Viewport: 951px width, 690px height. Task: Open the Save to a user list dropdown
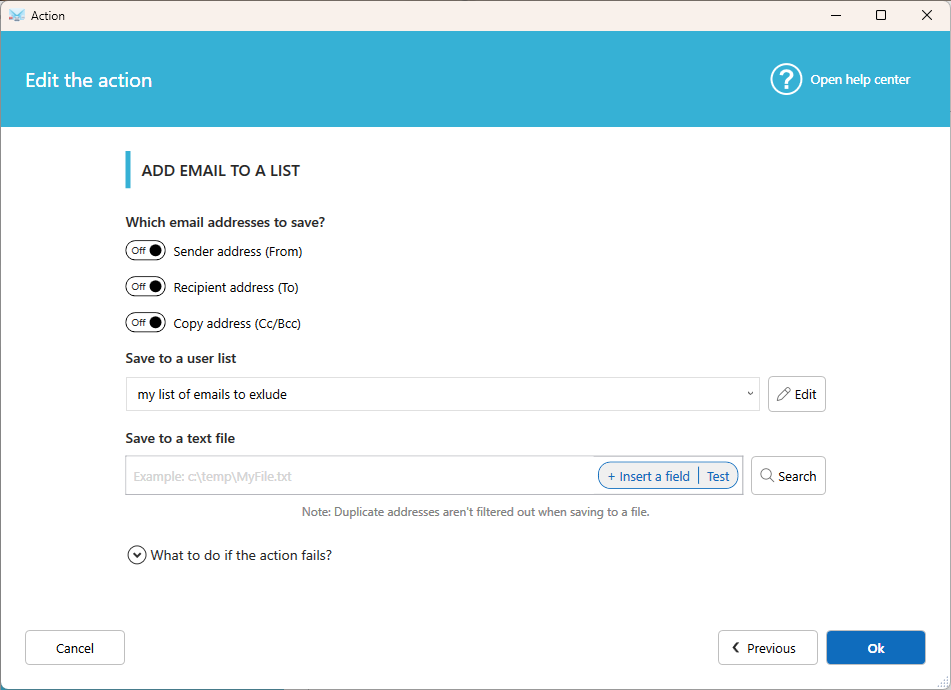(442, 394)
